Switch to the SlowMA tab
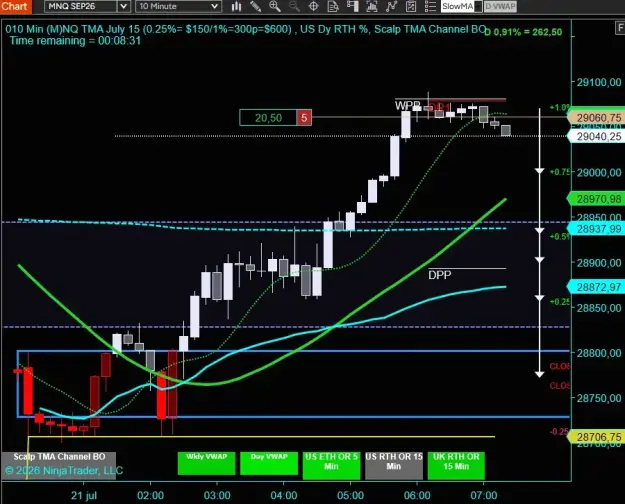The image size is (625, 504). (x=458, y=6)
